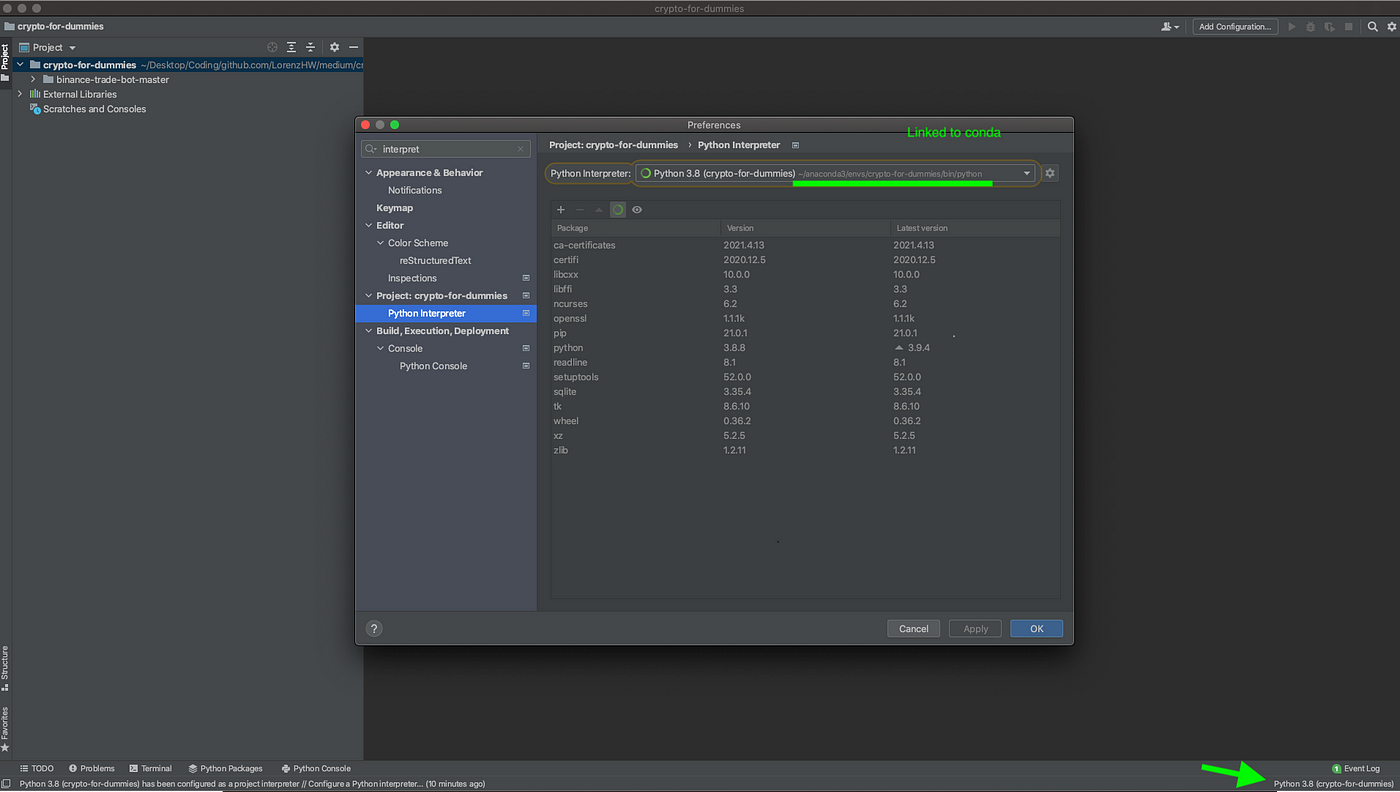Select Python Console in the settings tree
The width and height of the screenshot is (1400, 792).
coord(433,366)
